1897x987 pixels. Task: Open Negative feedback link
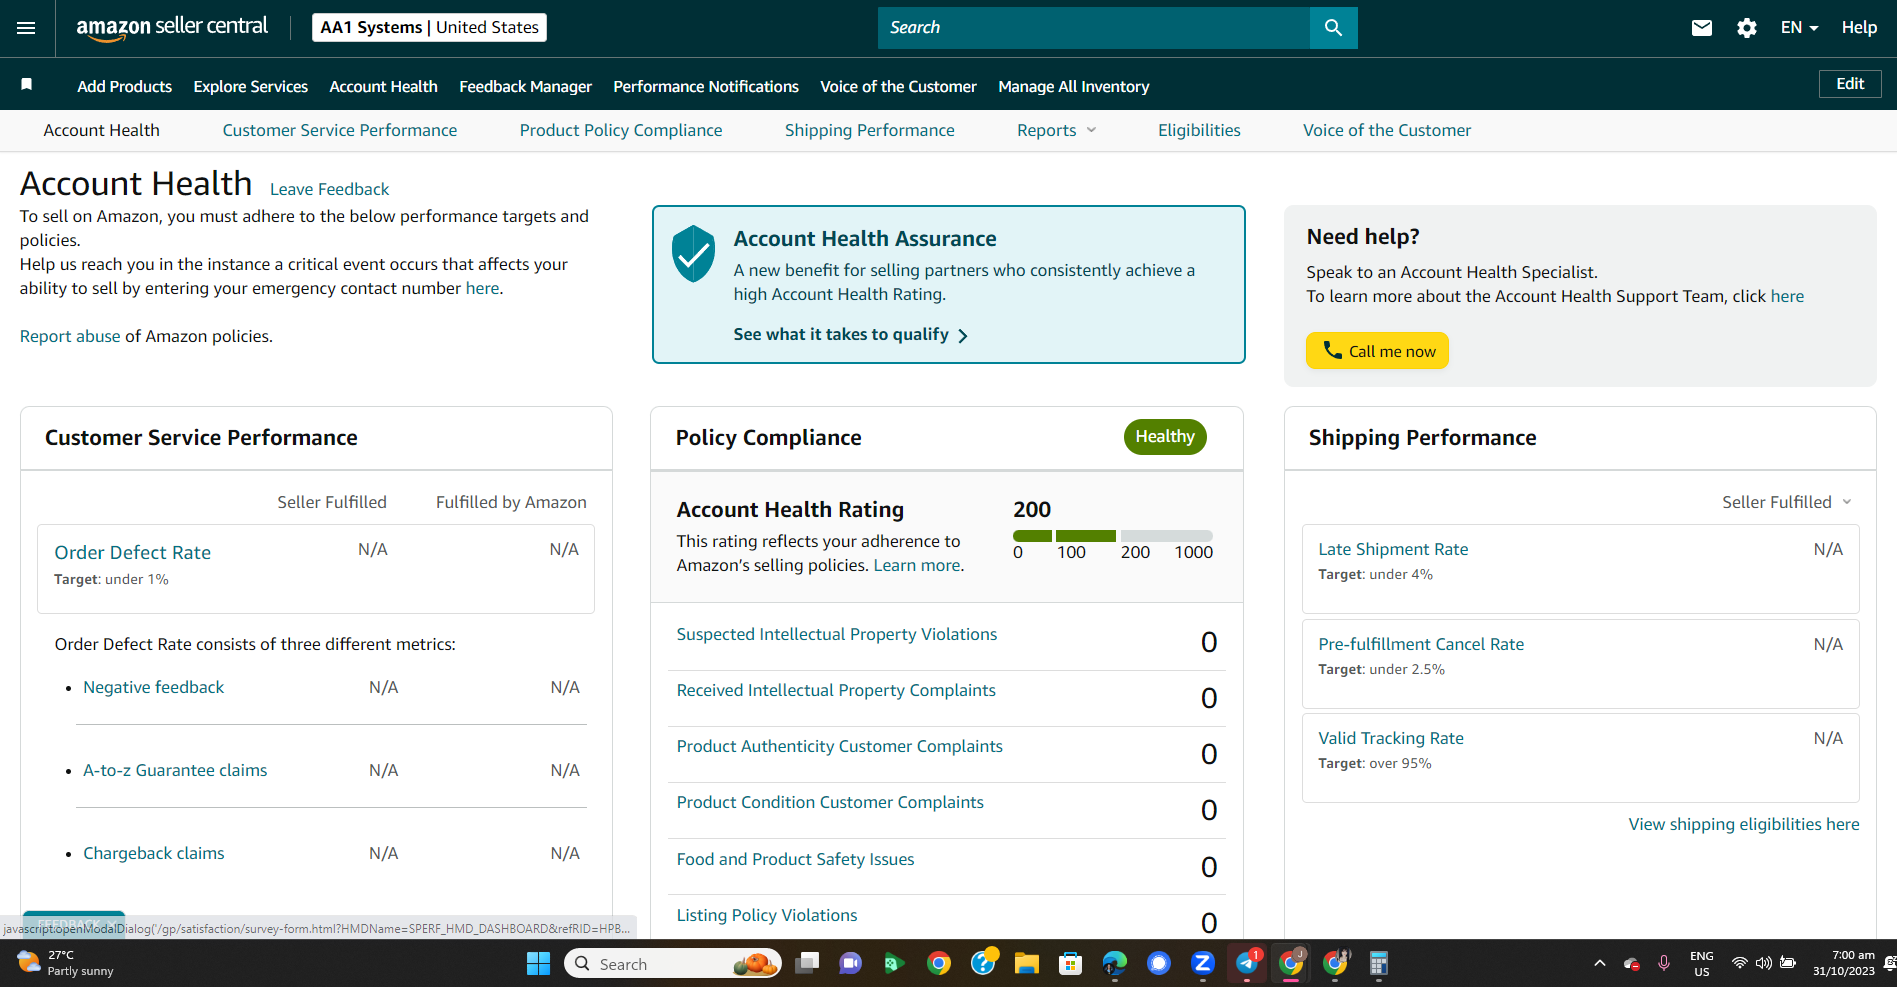coord(153,687)
